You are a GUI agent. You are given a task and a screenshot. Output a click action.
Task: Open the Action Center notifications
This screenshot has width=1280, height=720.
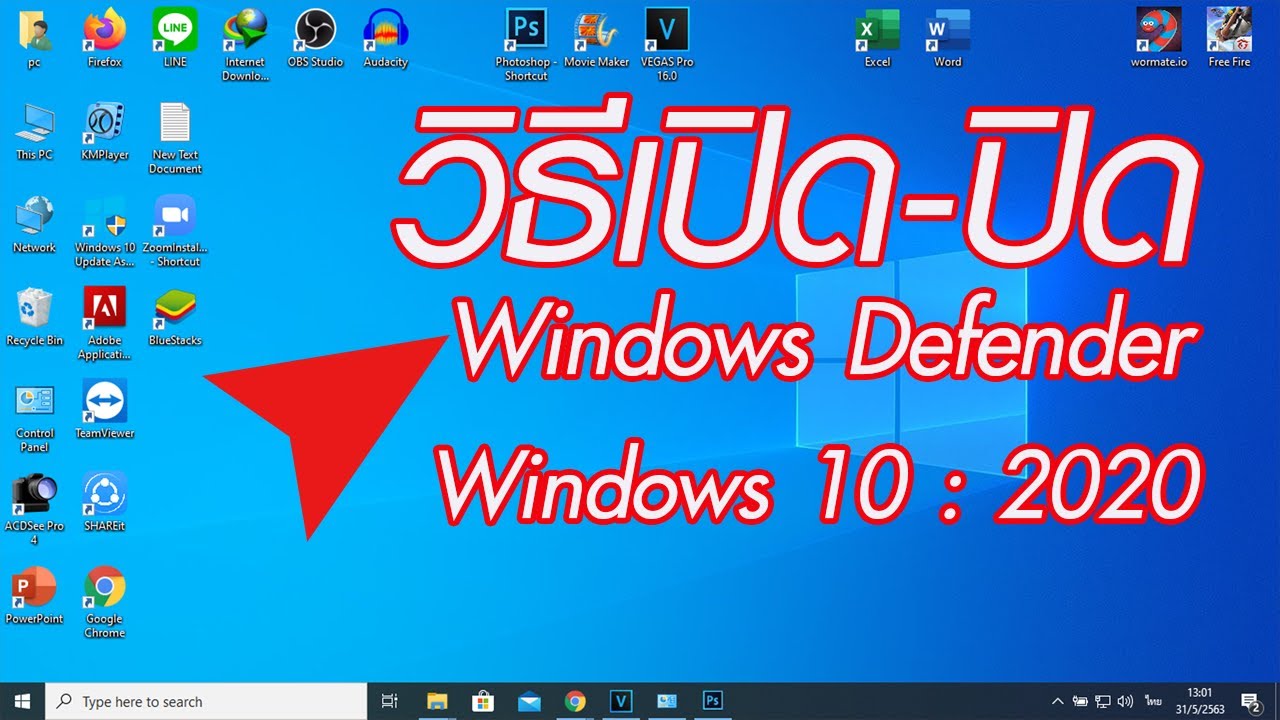click(x=1250, y=701)
